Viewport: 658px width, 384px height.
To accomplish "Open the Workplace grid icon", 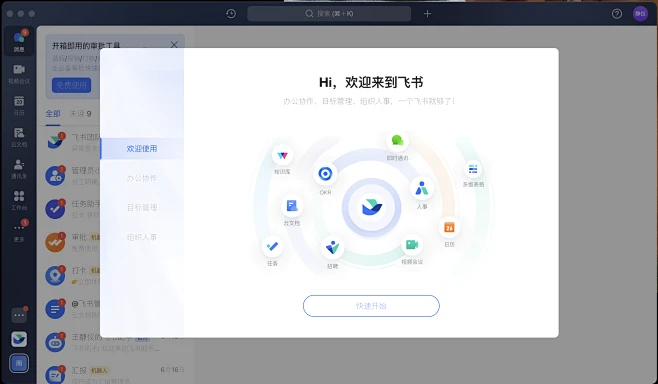I will click(19, 200).
